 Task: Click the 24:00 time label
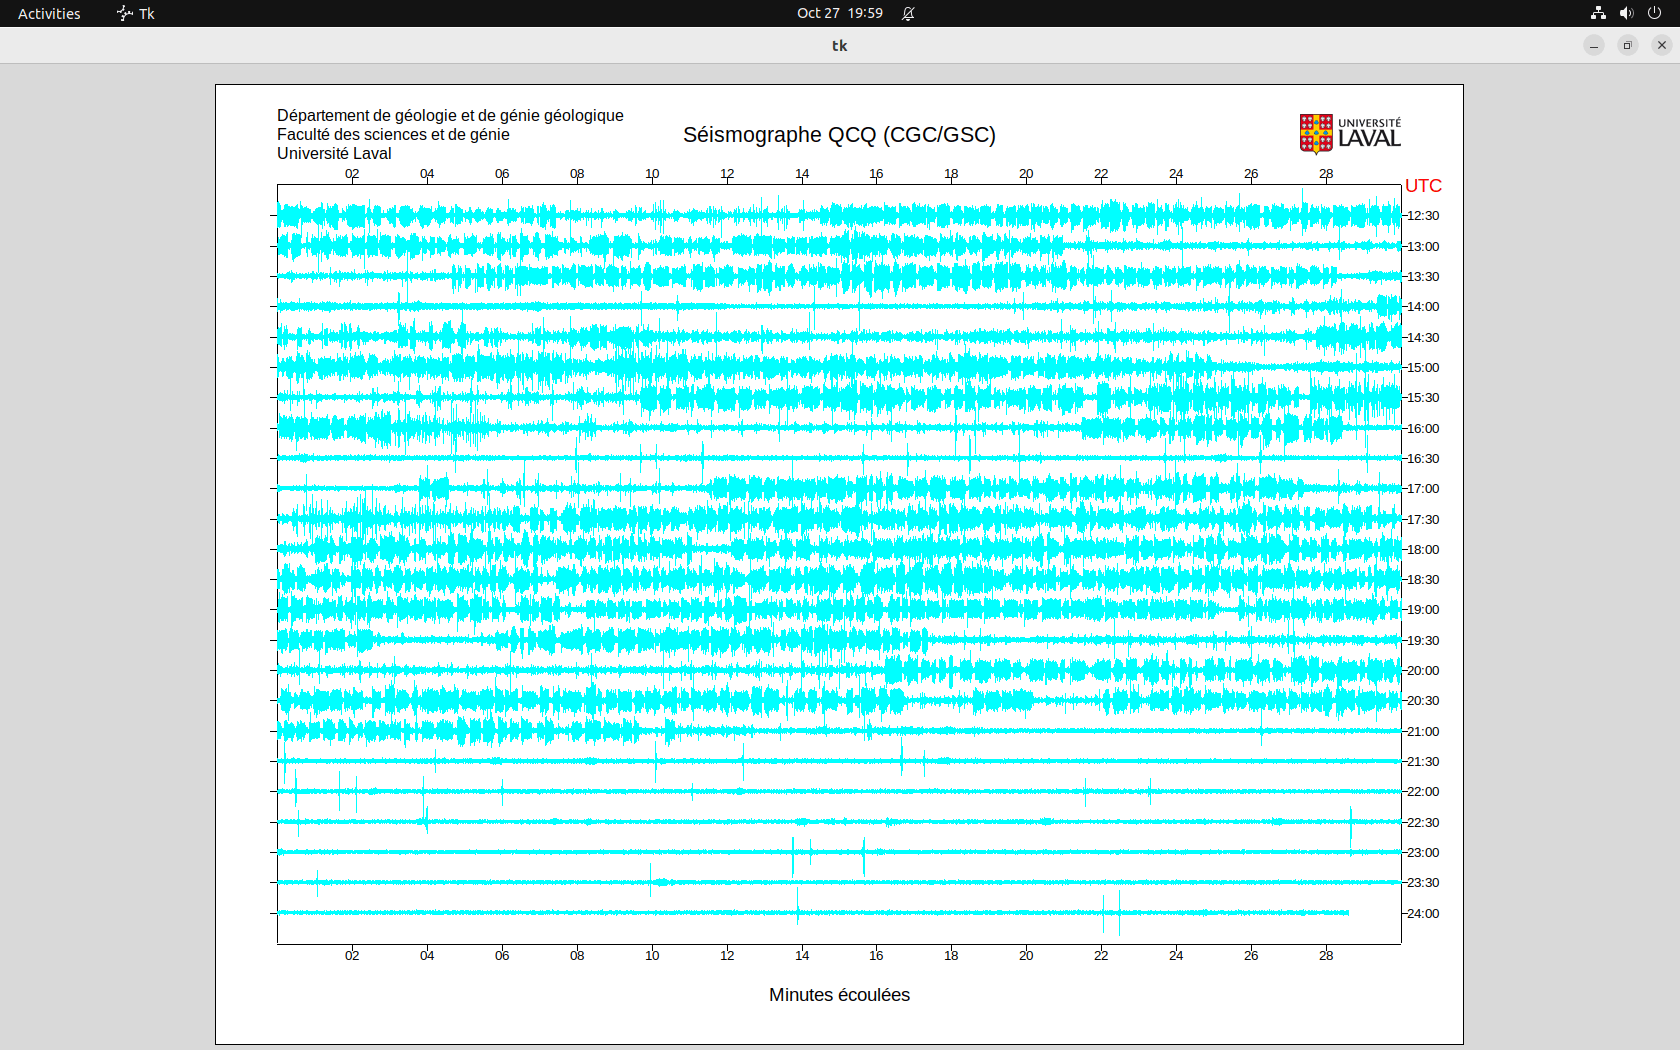[x=1423, y=914]
